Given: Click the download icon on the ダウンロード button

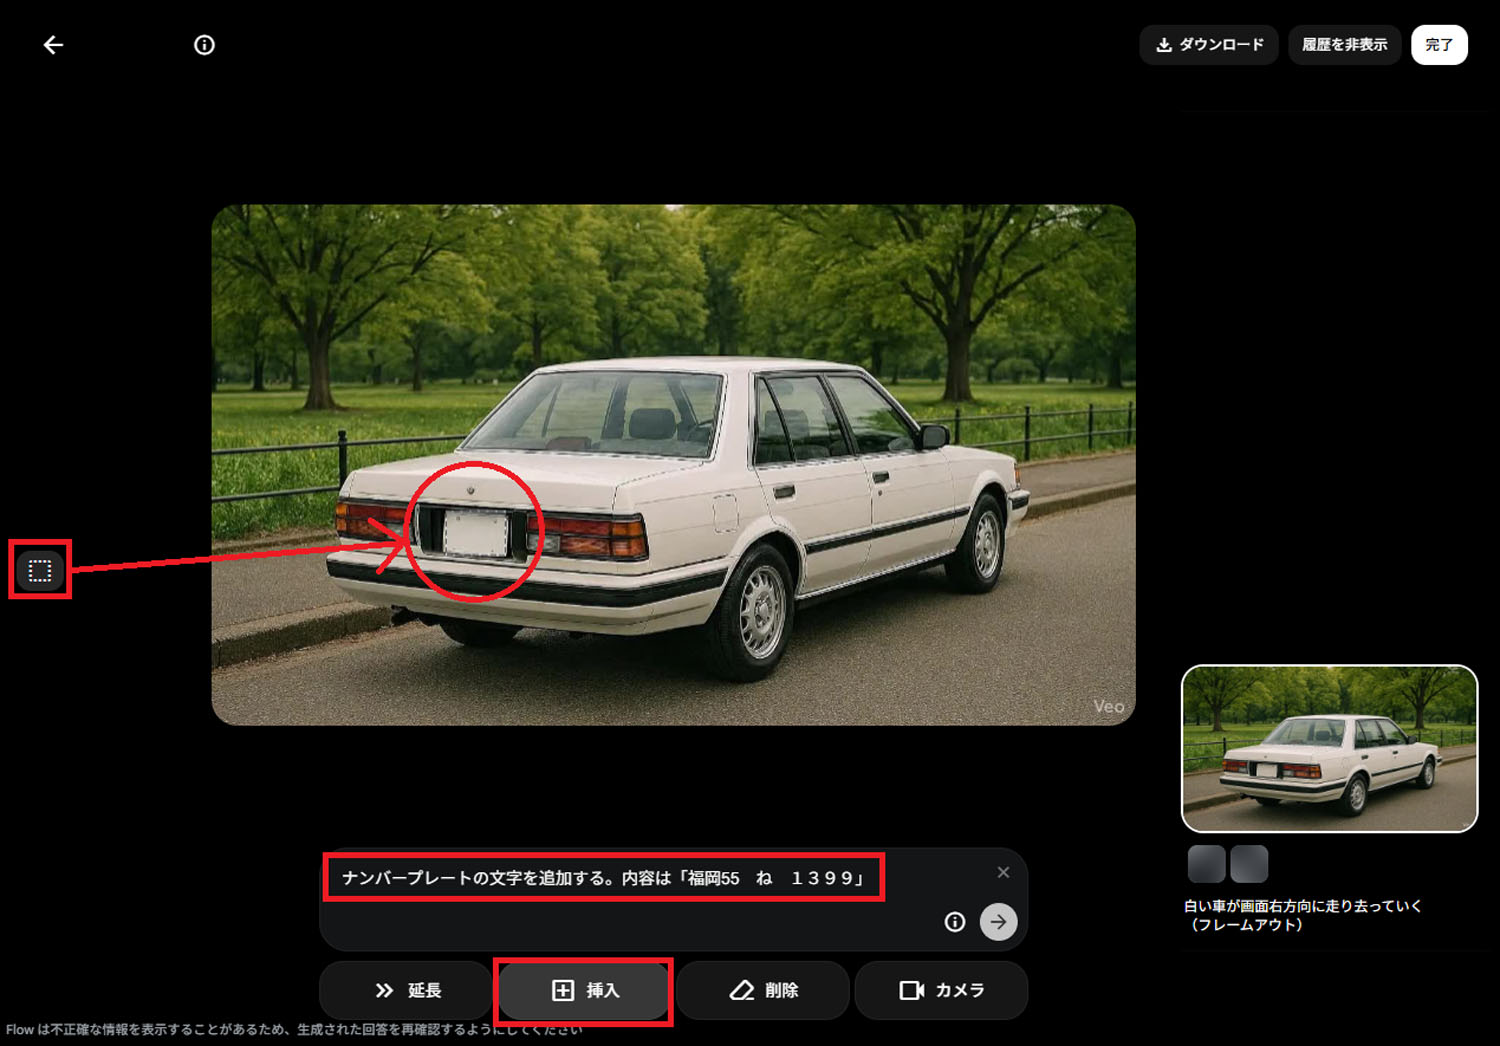Looking at the screenshot, I should 1163,44.
